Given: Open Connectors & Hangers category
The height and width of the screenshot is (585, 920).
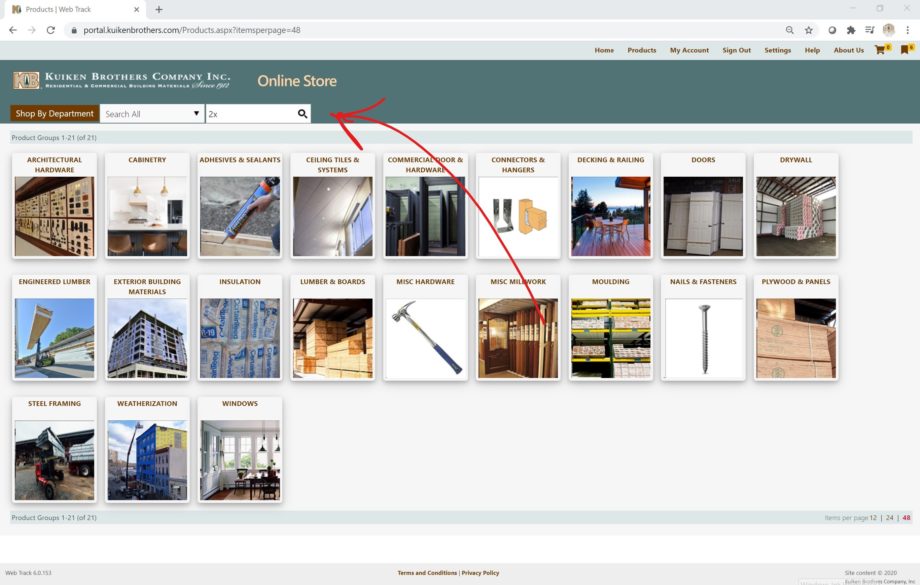Looking at the screenshot, I should [518, 206].
